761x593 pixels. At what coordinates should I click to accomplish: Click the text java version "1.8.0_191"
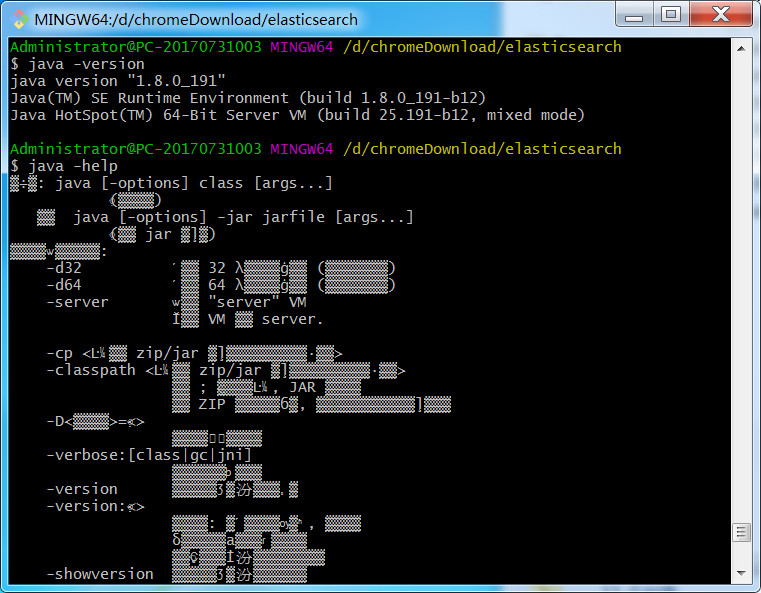coord(118,81)
